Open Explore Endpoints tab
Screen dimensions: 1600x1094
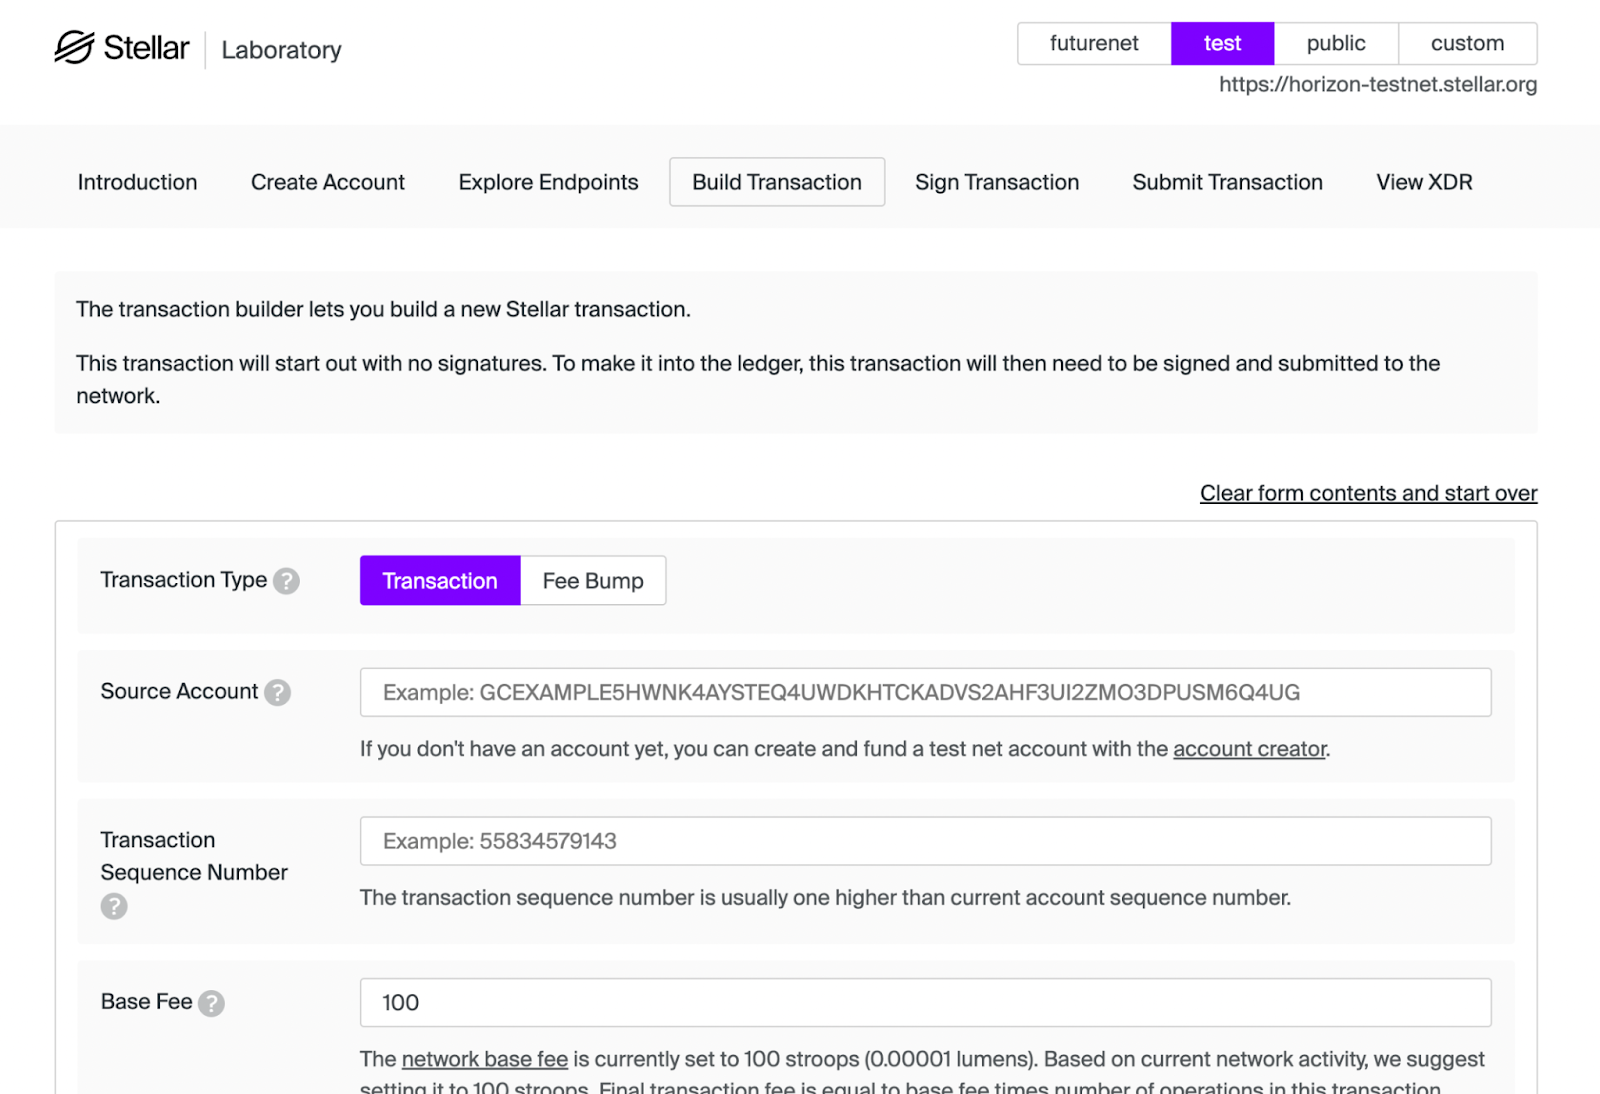[548, 182]
